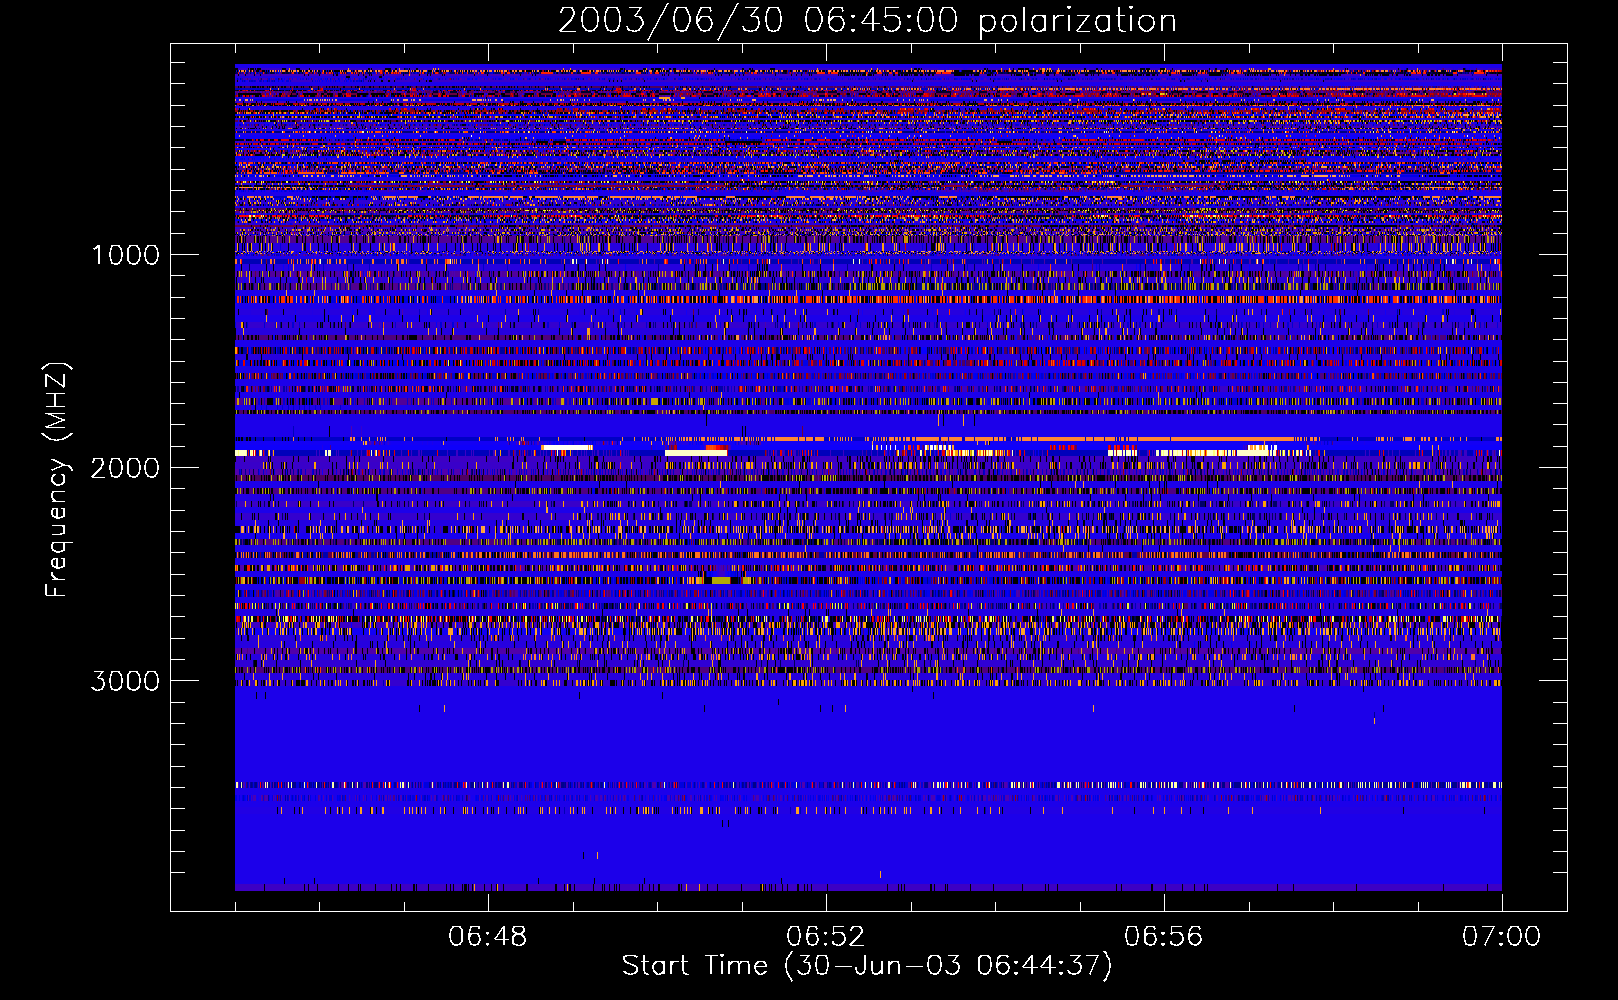
Task: Click the 06:56 time tick label
Action: tap(1164, 937)
